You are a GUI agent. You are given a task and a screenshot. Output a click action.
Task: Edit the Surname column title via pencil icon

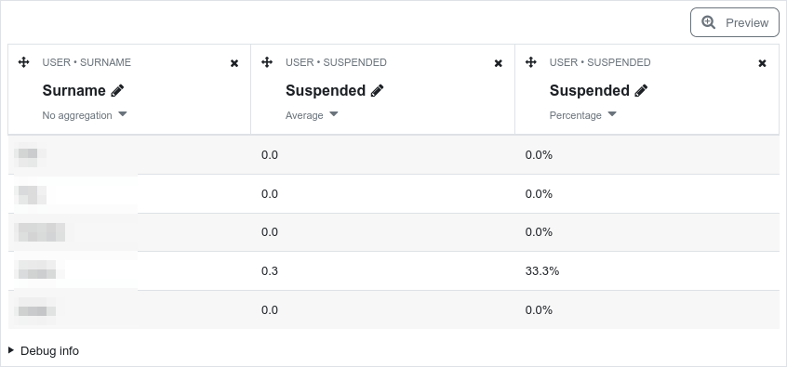click(x=117, y=90)
